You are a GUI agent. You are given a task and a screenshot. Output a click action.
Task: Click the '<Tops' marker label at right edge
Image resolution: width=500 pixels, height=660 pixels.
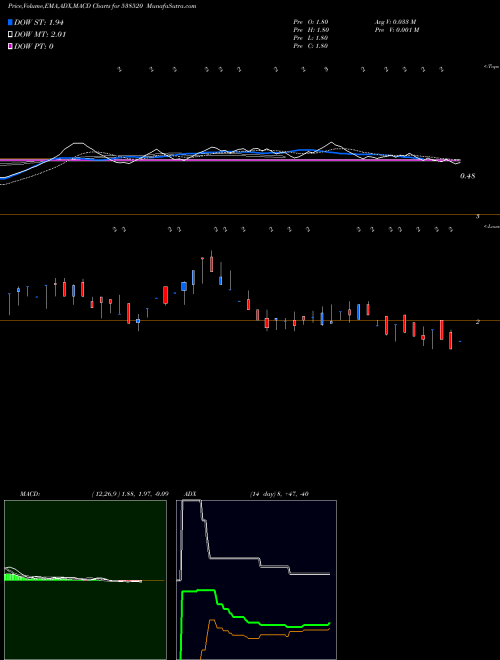point(491,67)
